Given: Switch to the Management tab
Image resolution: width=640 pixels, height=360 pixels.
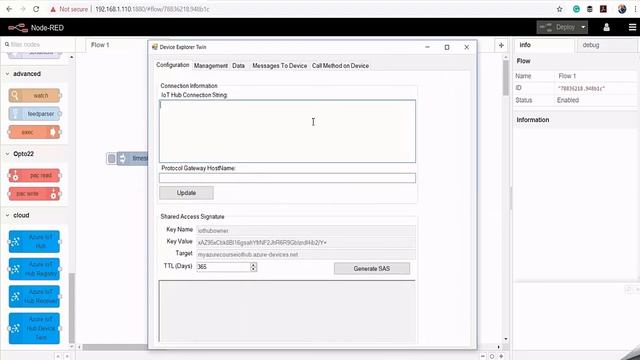Looking at the screenshot, I should pos(211,66).
